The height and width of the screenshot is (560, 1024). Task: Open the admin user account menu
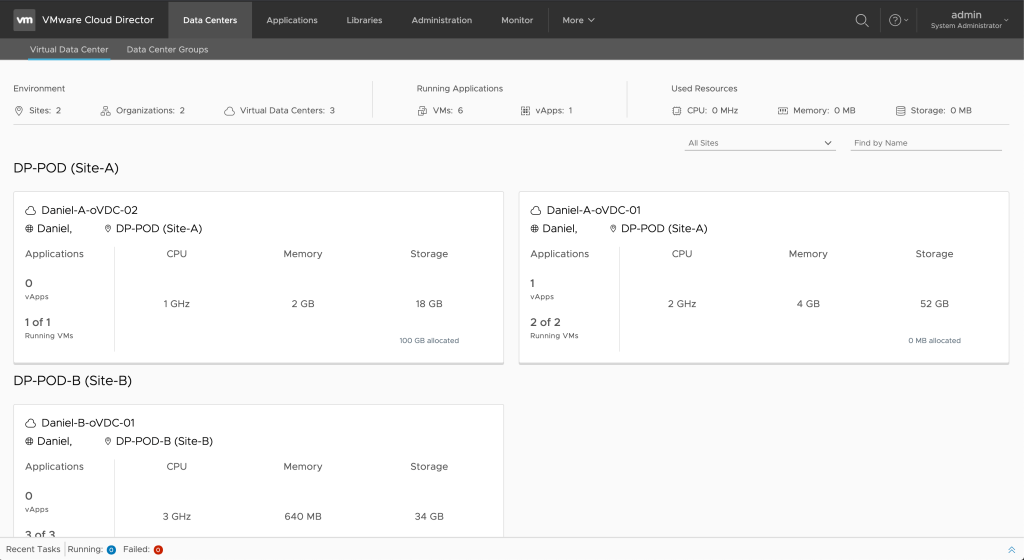(970, 20)
